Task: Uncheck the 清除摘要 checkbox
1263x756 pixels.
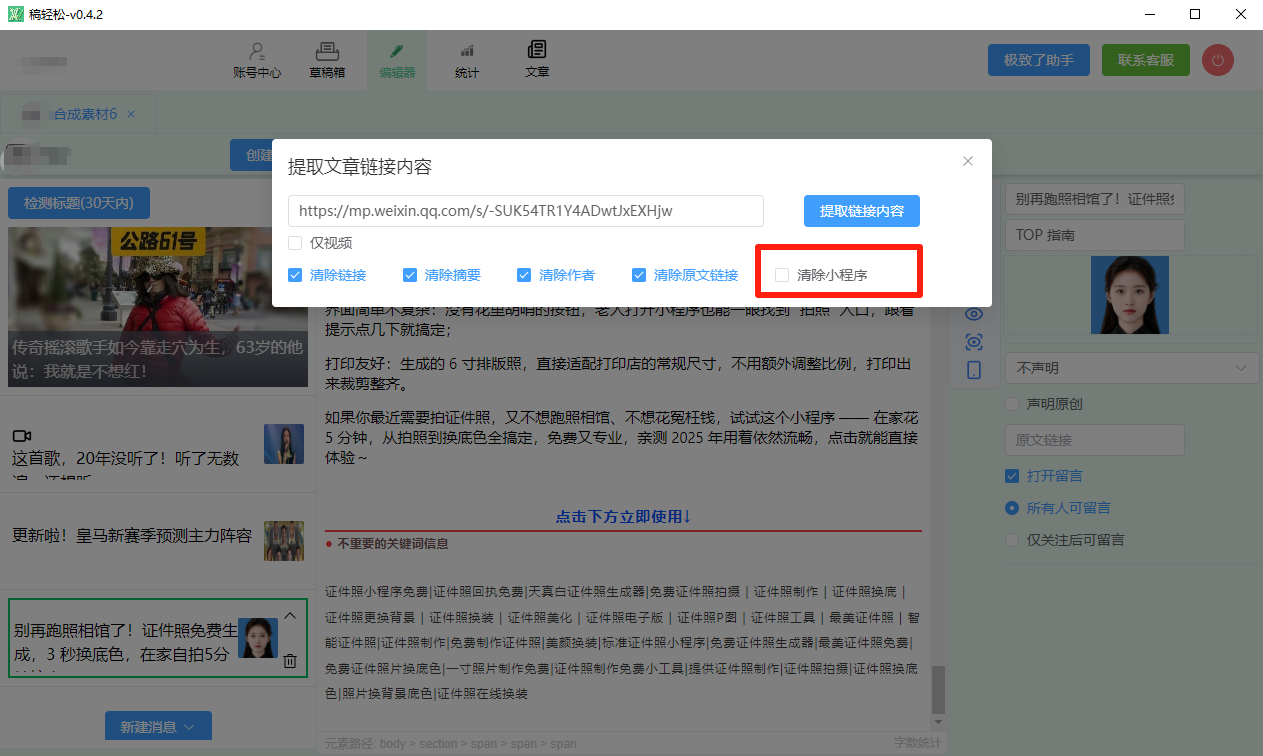Action: [x=410, y=275]
